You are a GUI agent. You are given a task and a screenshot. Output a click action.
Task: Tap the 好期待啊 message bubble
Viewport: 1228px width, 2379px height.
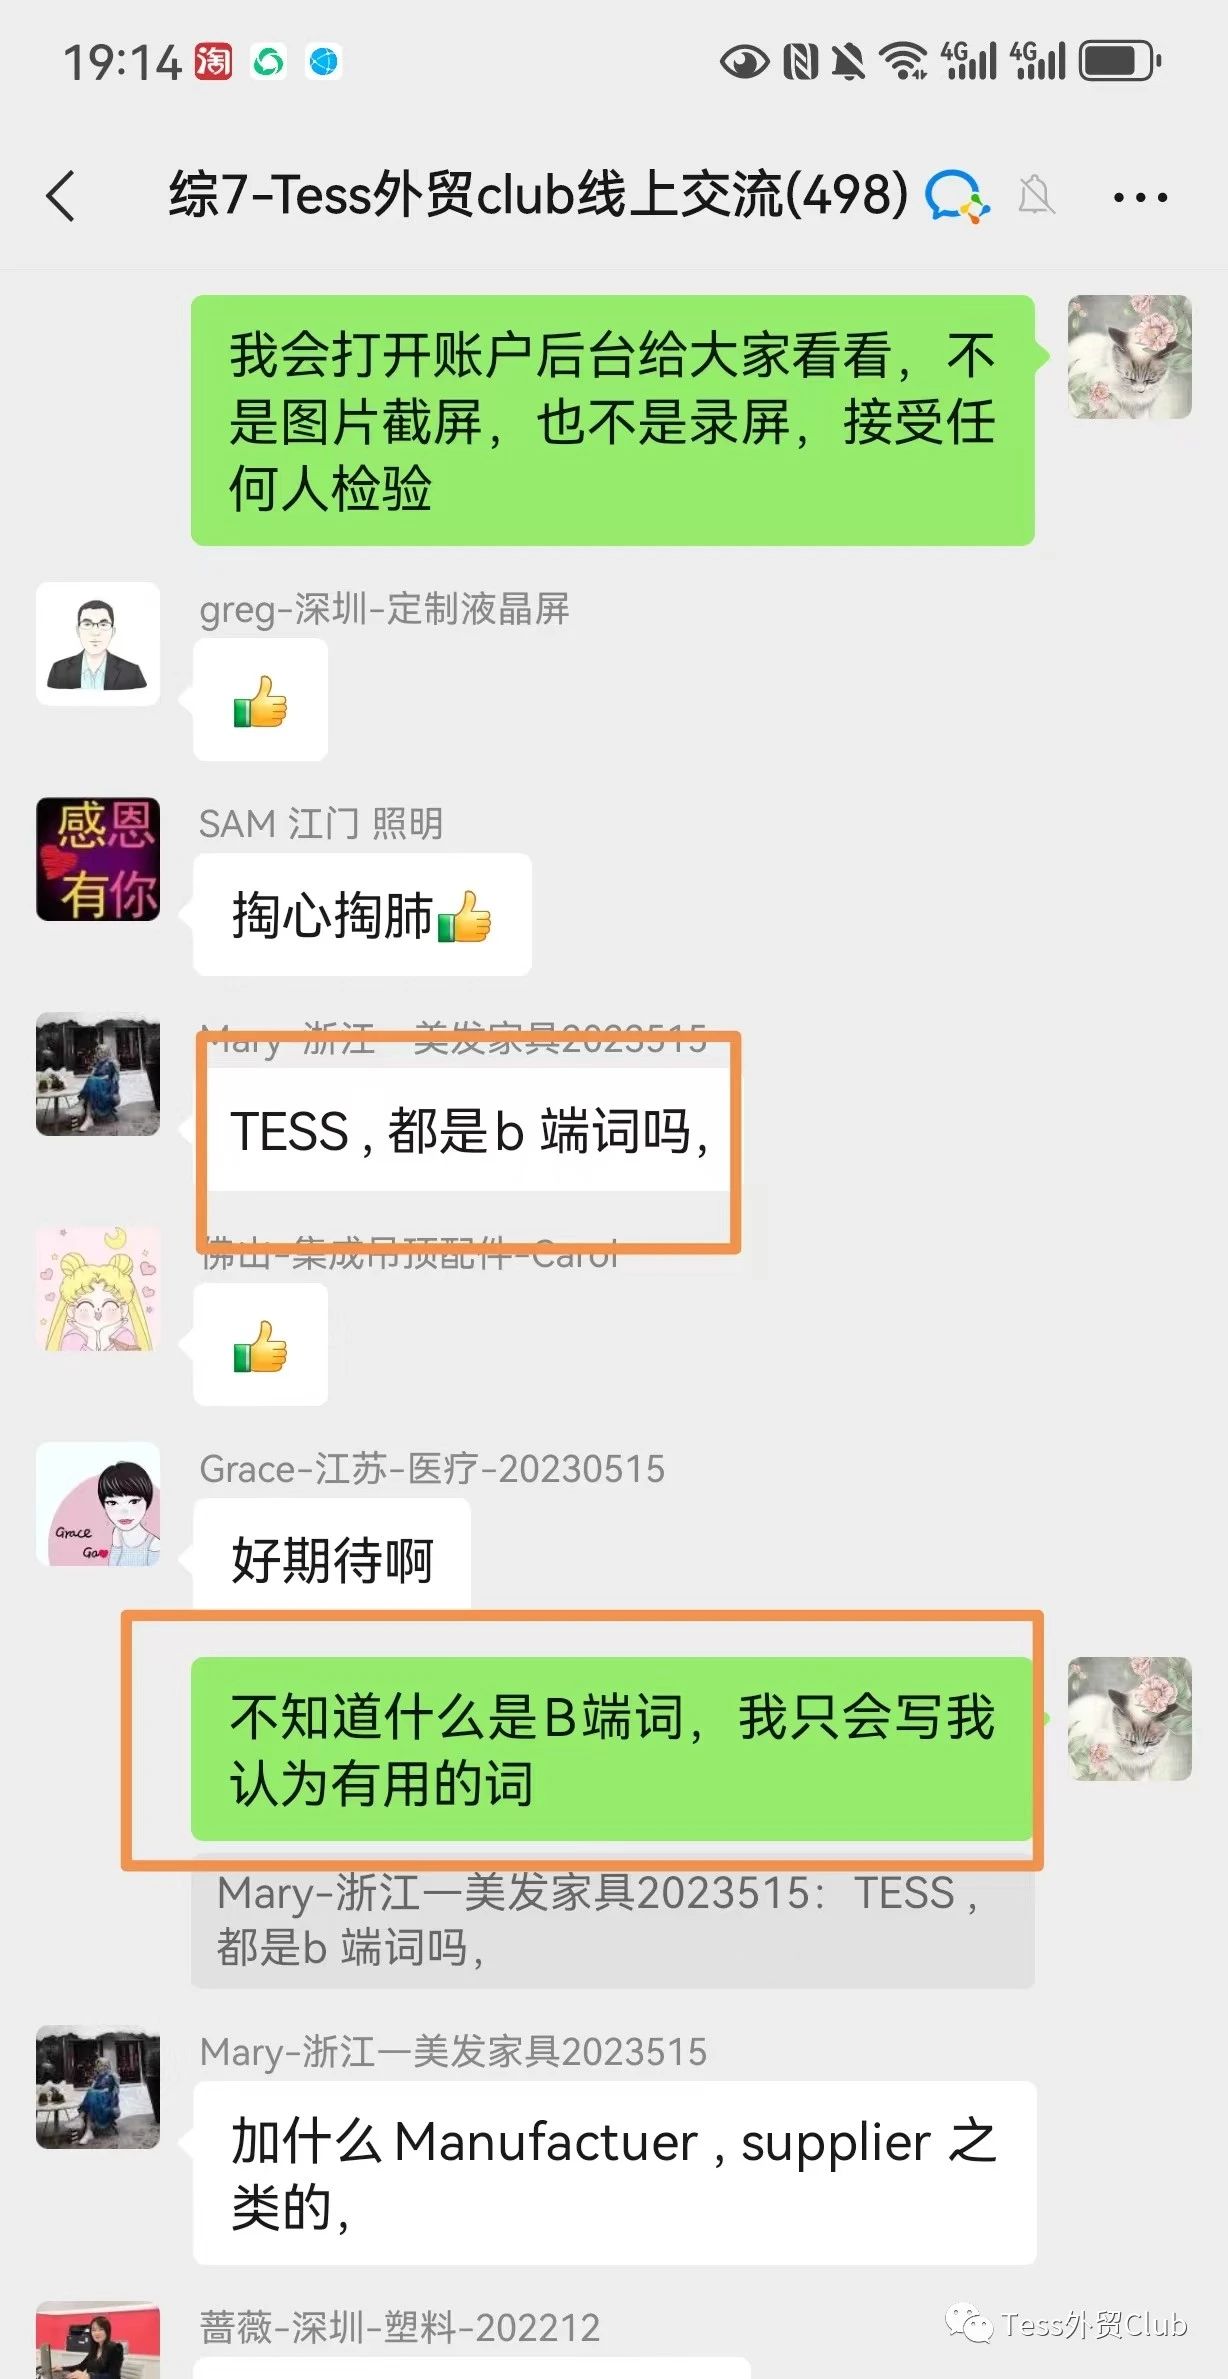tap(332, 1556)
